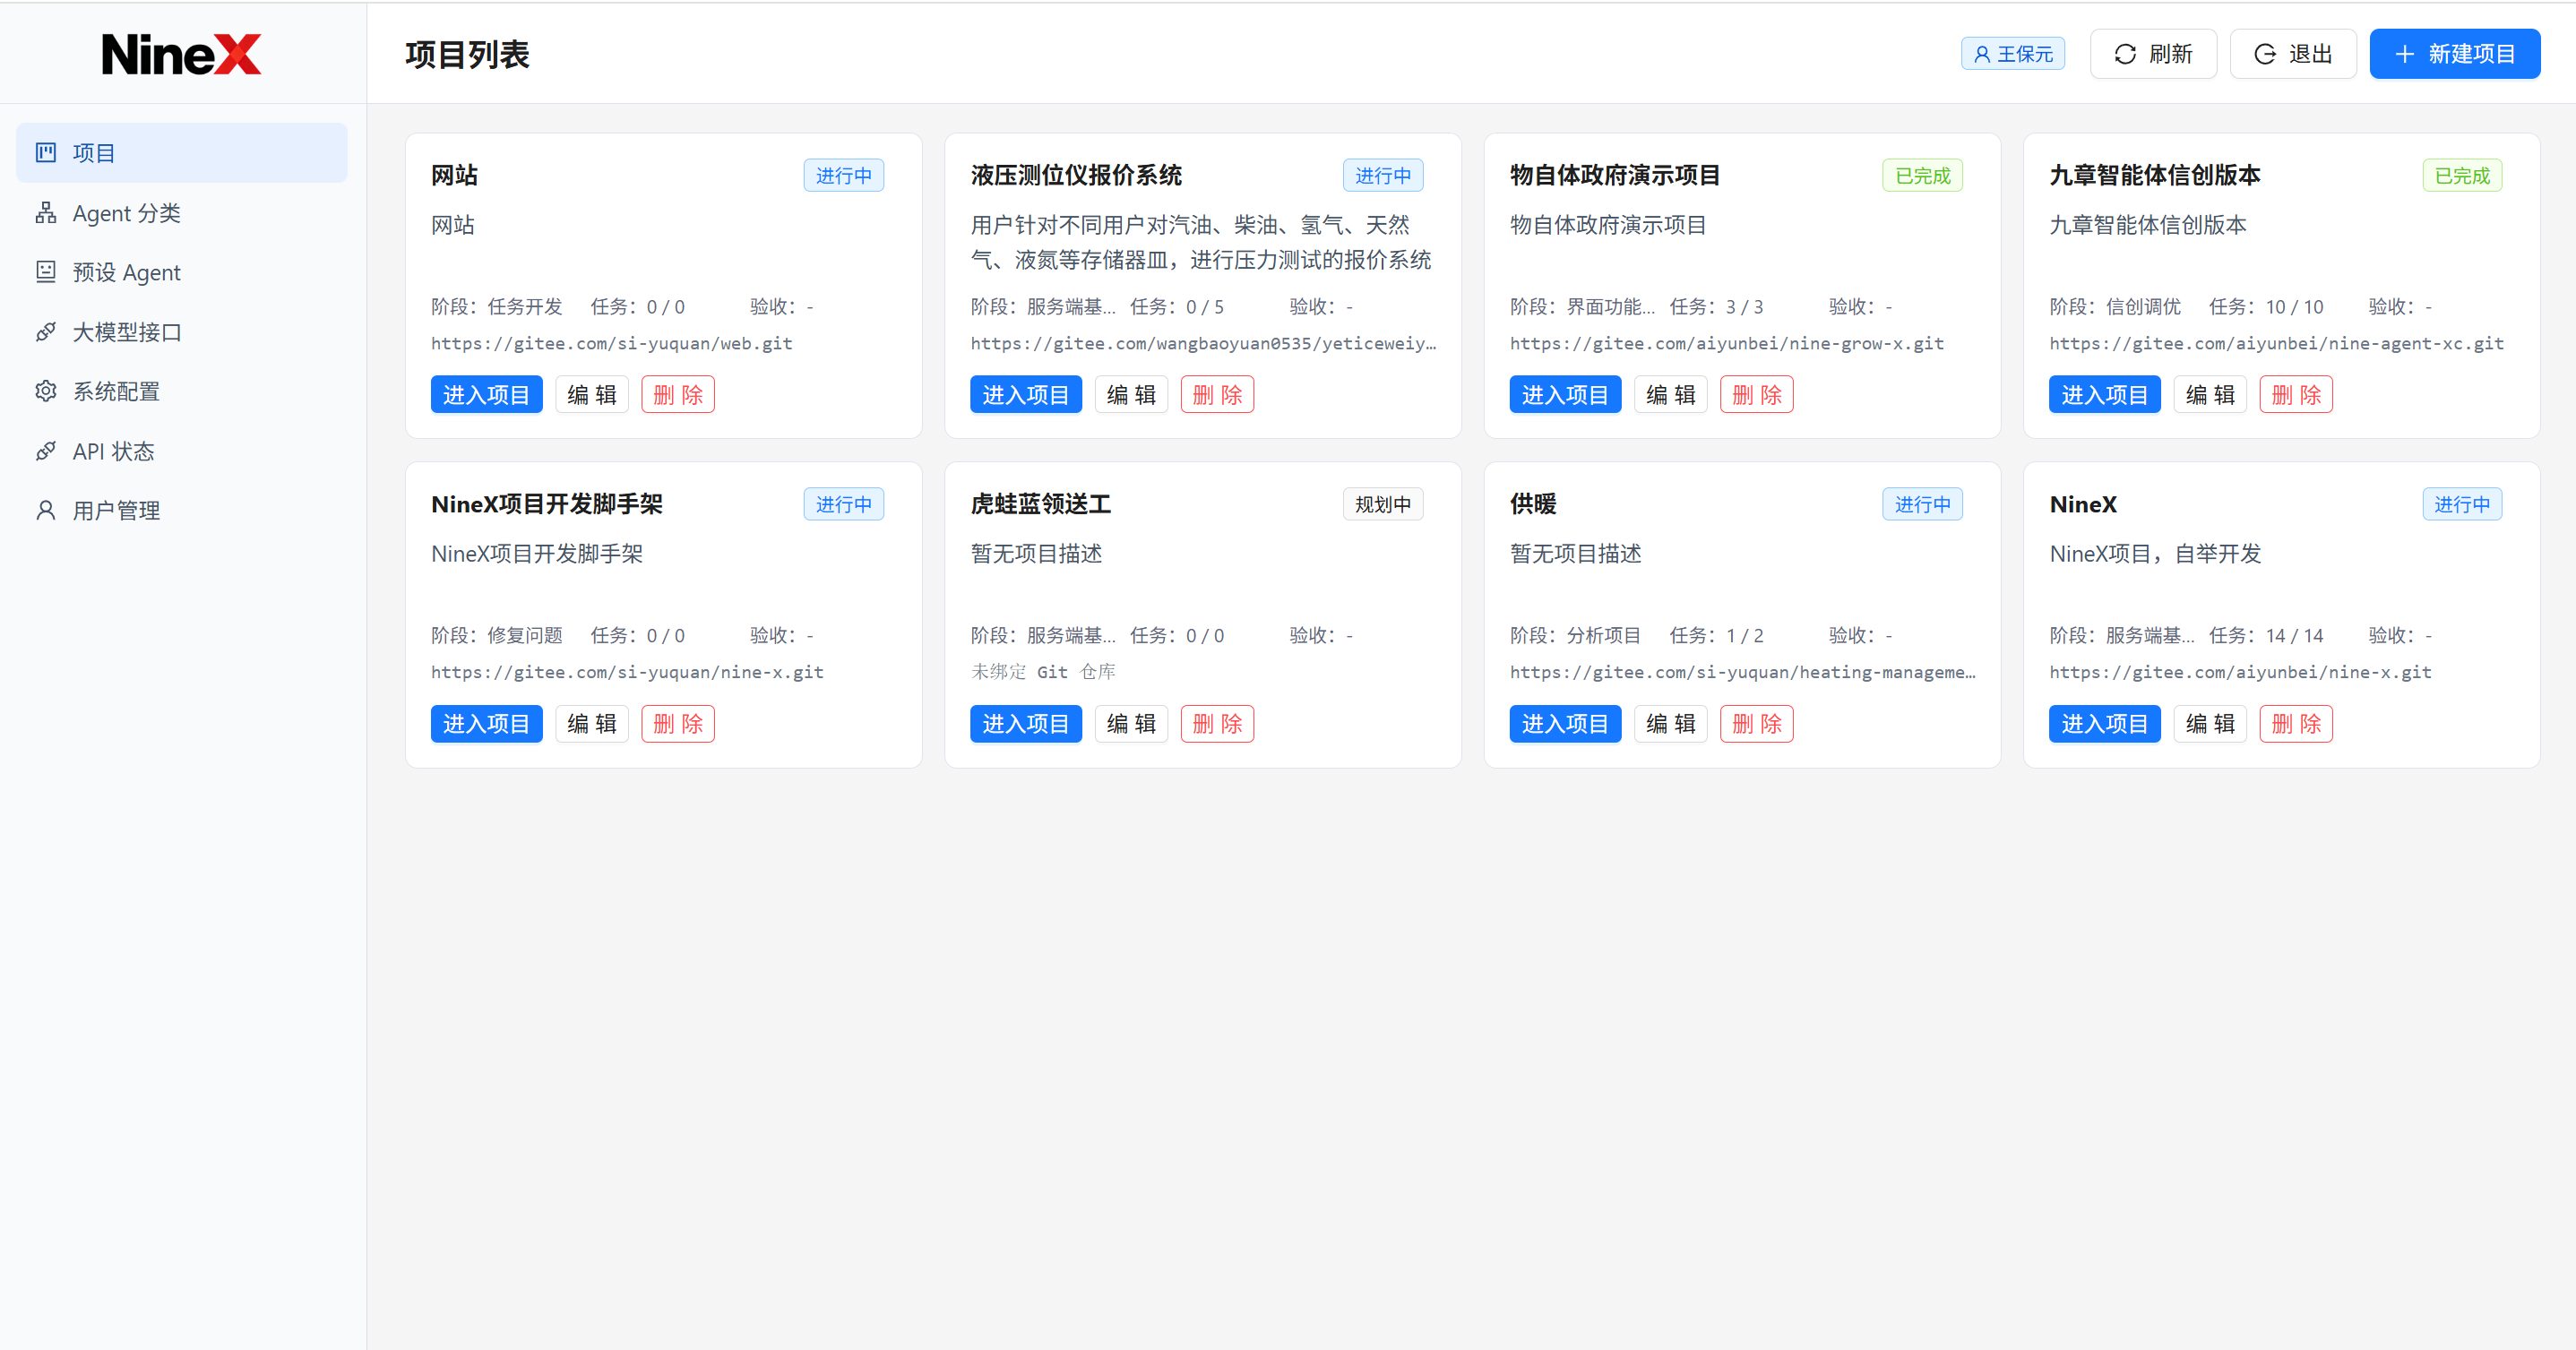Image resolution: width=2576 pixels, height=1350 pixels.
Task: Click the 任务: 14 / 14 value
Action: pos(2266,635)
